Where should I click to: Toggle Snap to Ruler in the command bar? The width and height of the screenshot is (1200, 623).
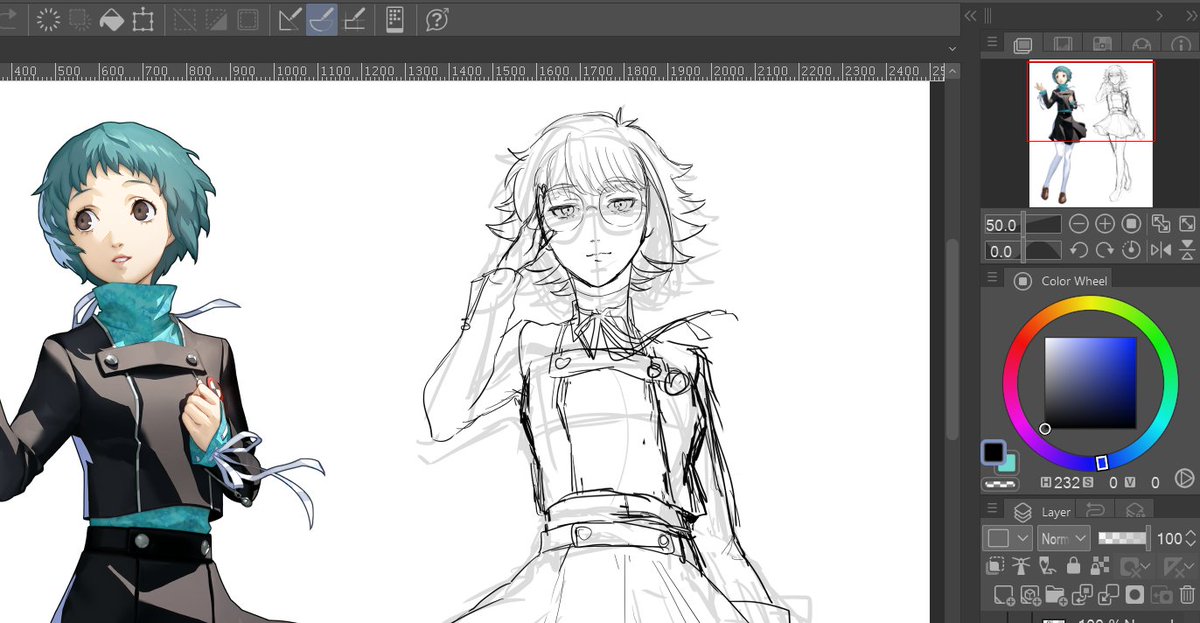tap(290, 19)
